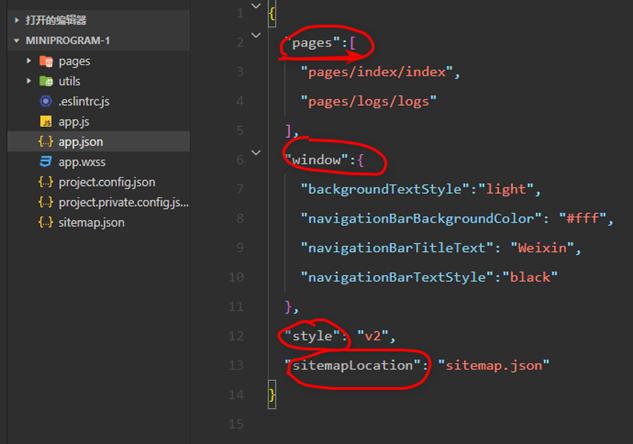The width and height of the screenshot is (633, 444).
Task: Click the app.wxss stylesheet icon
Action: click(45, 162)
